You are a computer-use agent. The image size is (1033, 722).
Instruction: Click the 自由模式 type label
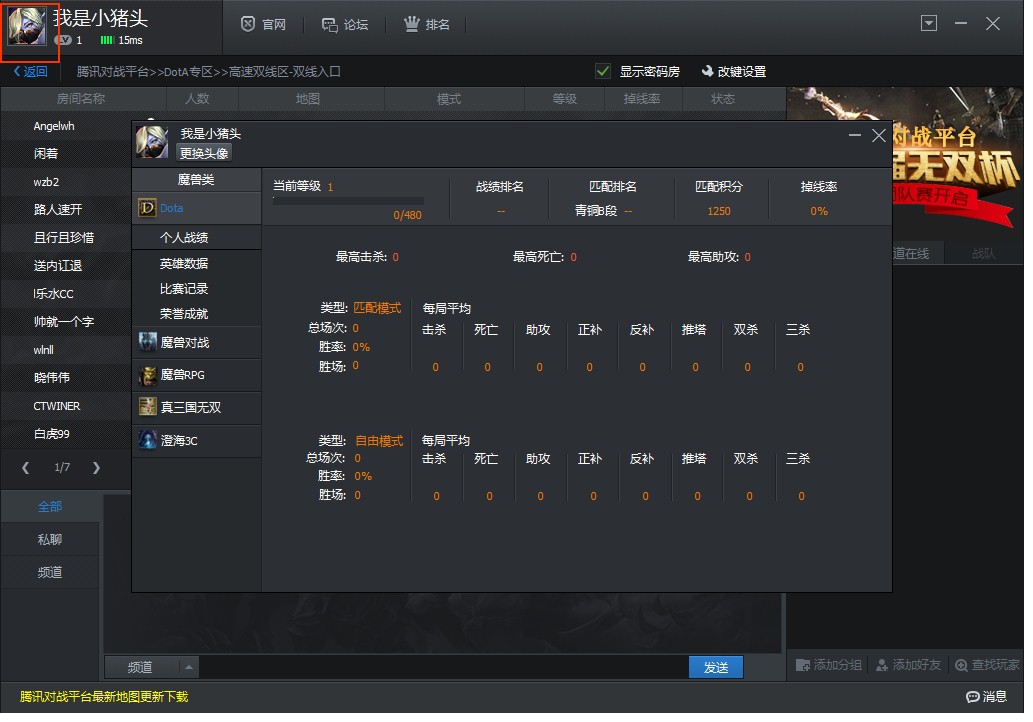tap(379, 441)
